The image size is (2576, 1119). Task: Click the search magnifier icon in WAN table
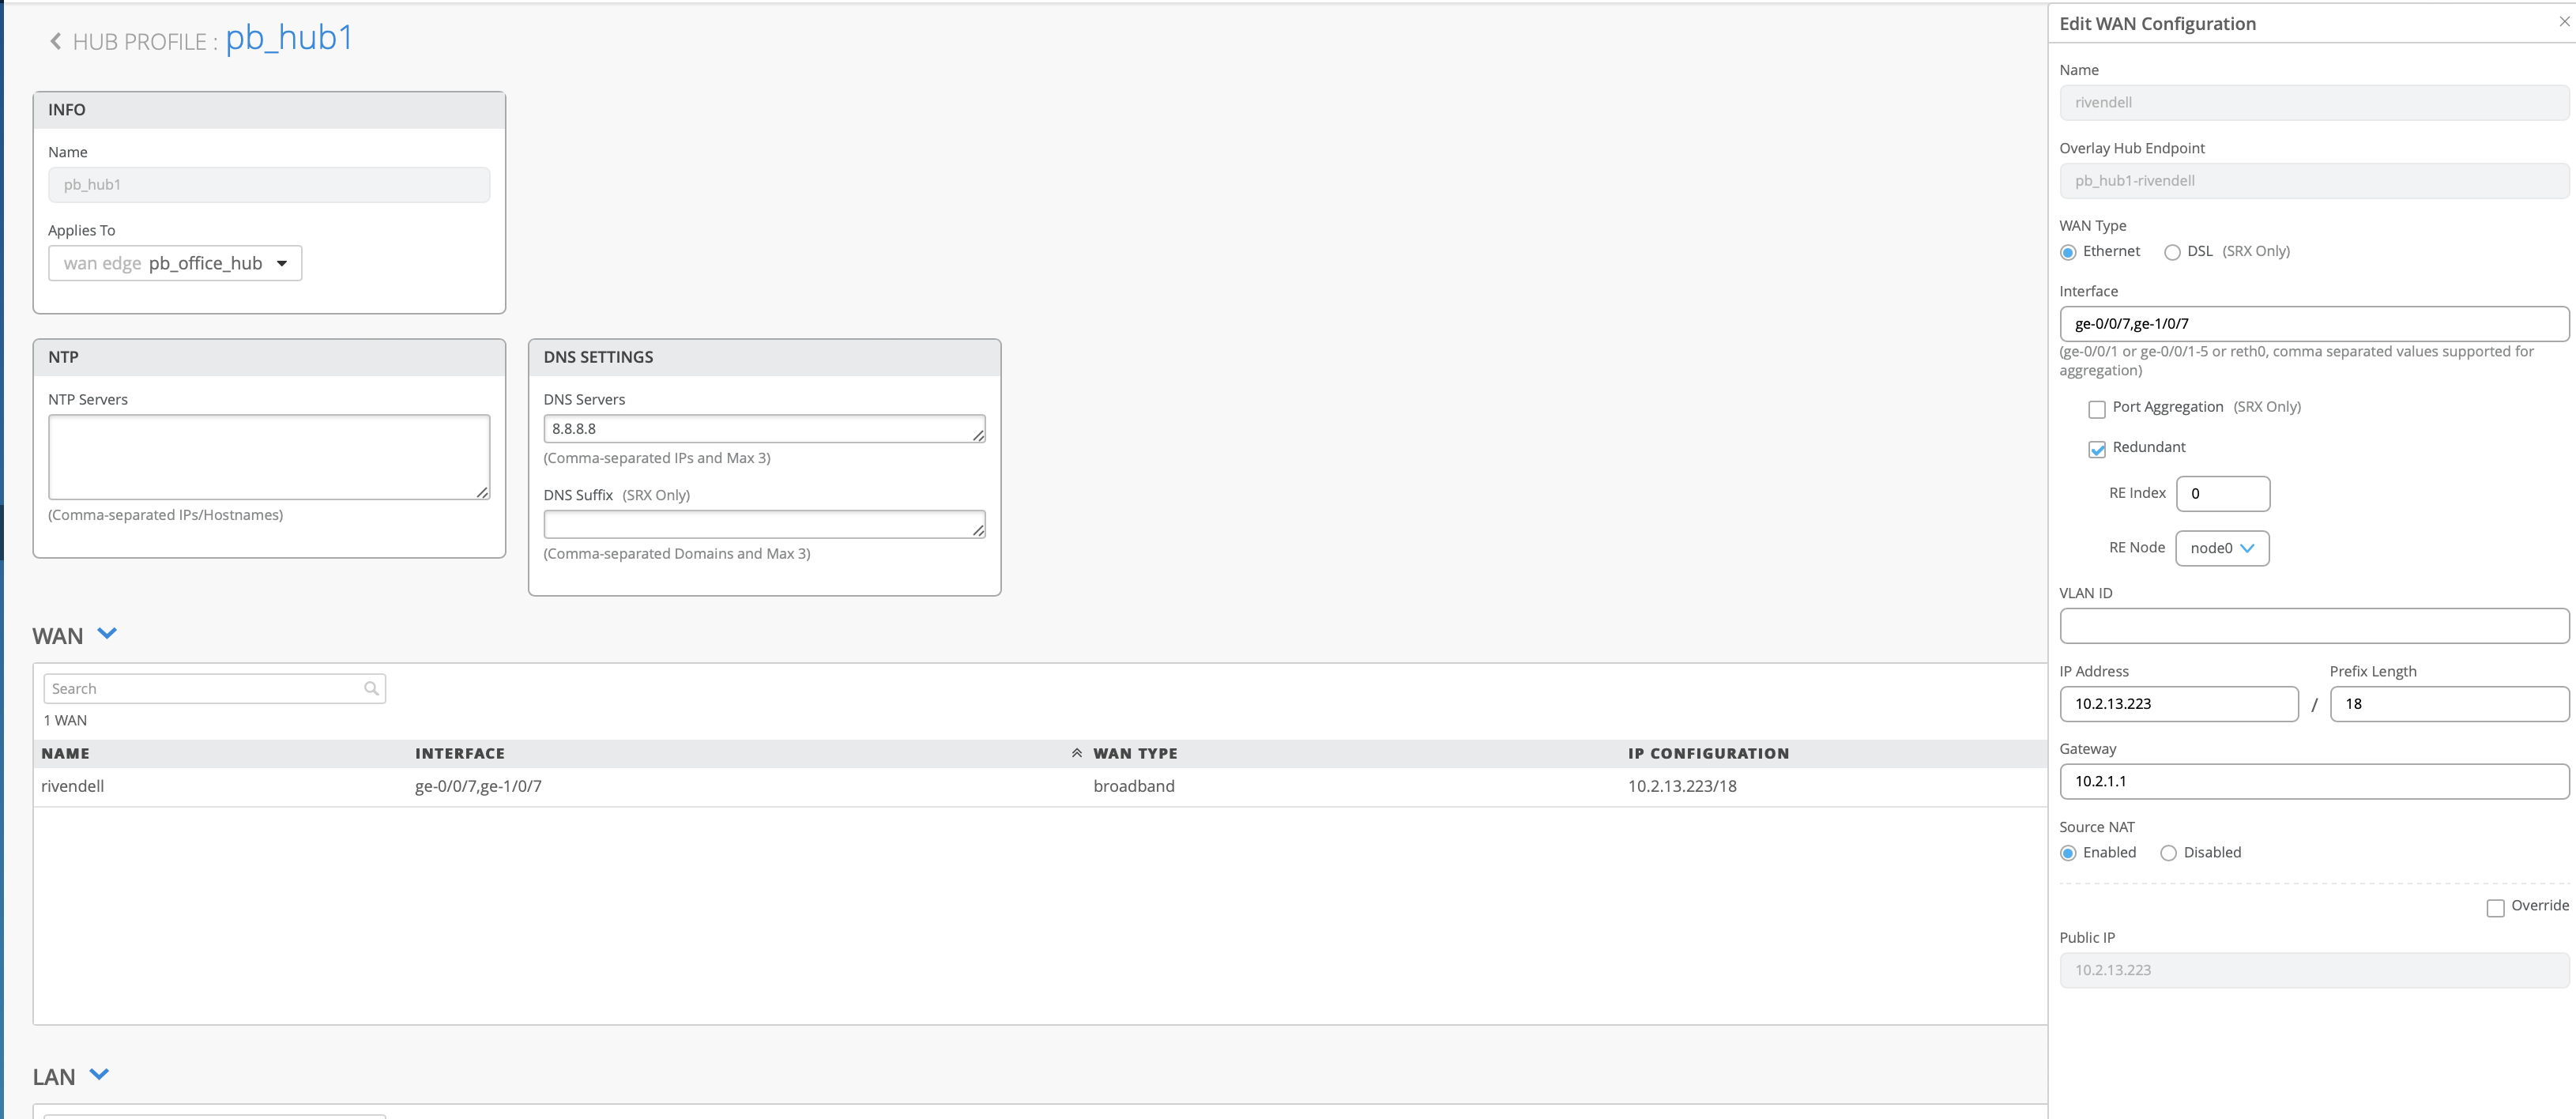point(371,688)
